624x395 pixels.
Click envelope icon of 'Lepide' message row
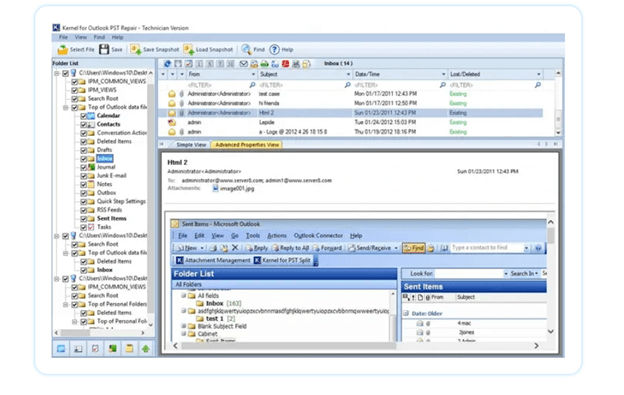click(172, 122)
